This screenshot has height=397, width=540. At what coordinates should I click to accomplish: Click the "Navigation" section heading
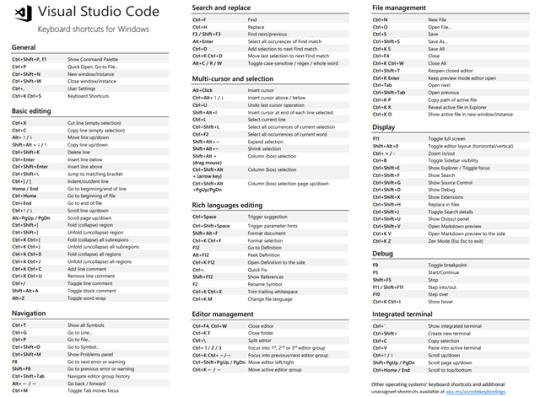click(29, 313)
